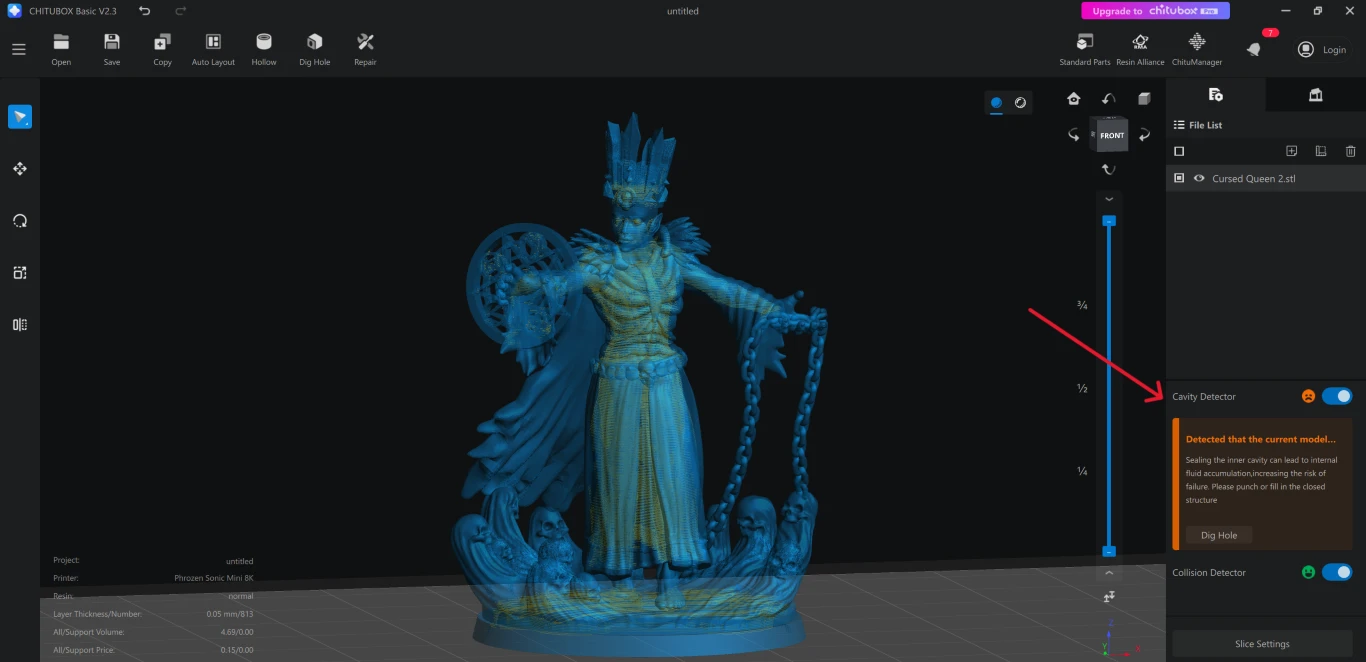Undo the last action
1366x662 pixels.
[145, 11]
